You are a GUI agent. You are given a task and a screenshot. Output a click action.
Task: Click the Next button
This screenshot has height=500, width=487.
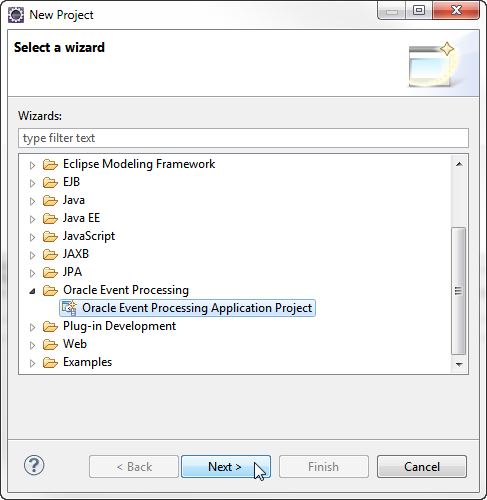[x=226, y=466]
